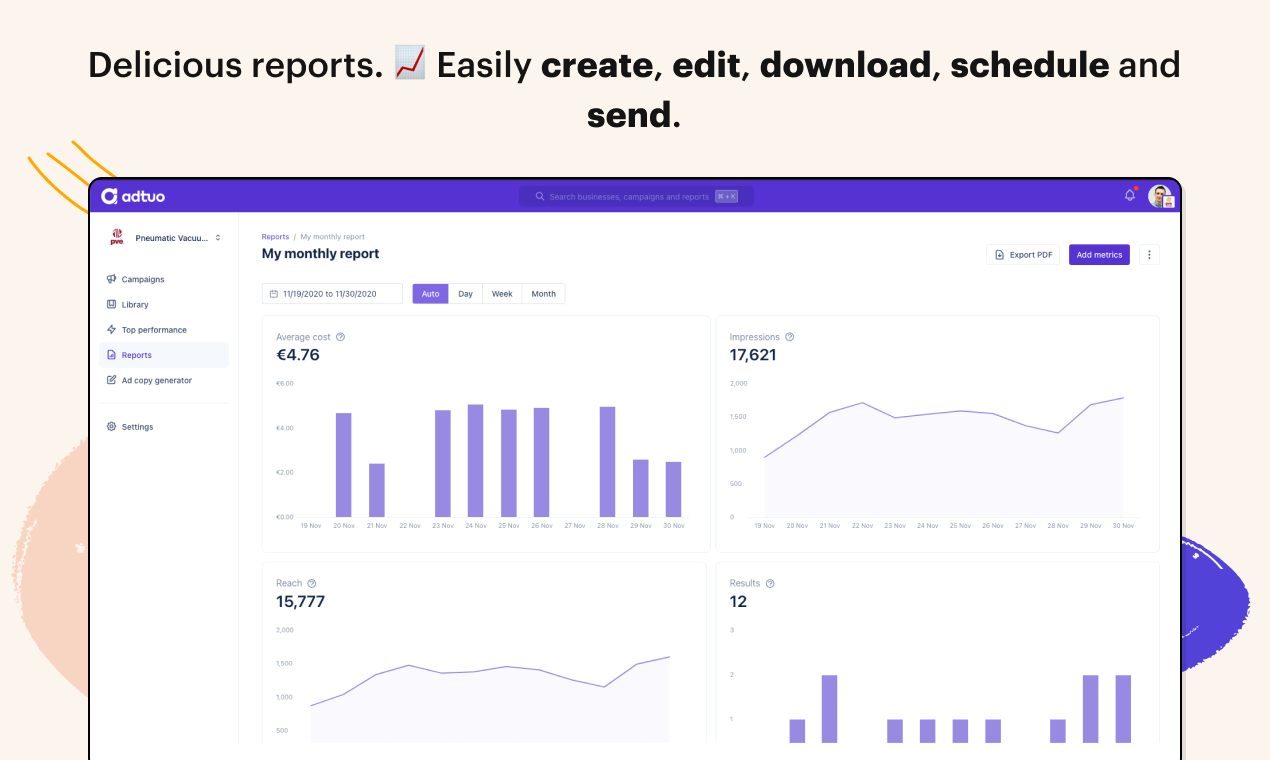
Task: Click the Library icon
Action: coord(112,304)
